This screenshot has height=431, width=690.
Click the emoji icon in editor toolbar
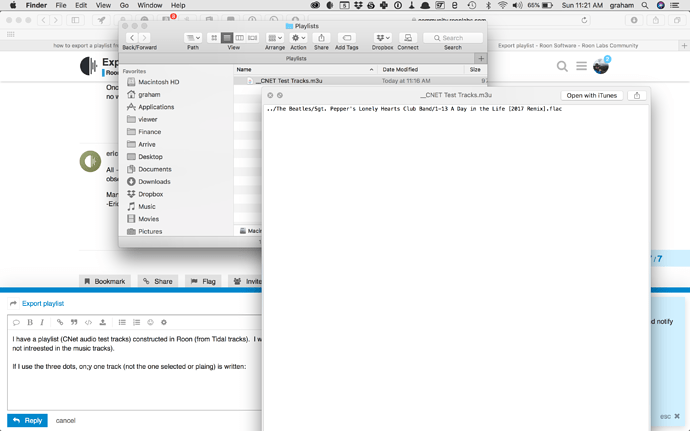[x=150, y=322]
